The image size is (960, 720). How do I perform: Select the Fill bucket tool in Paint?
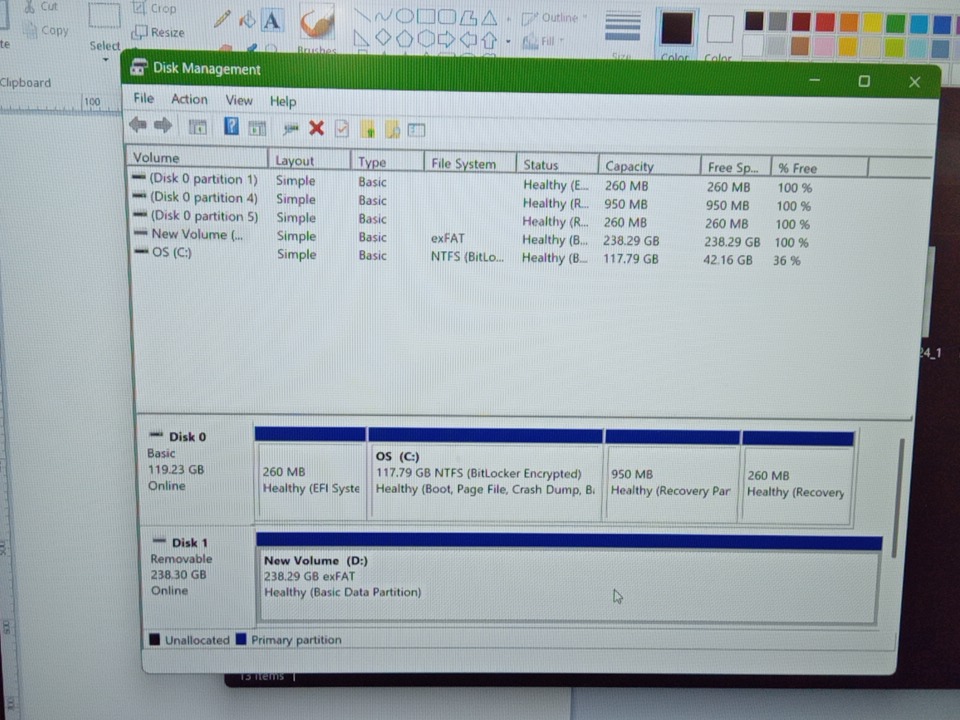pos(247,20)
